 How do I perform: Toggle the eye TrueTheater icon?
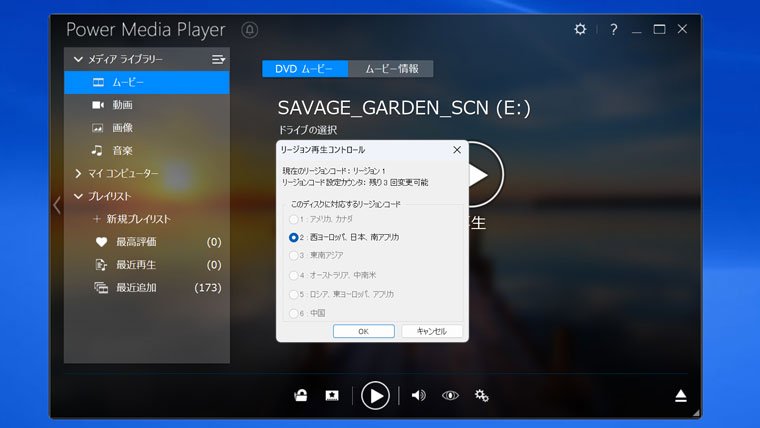[x=450, y=396]
